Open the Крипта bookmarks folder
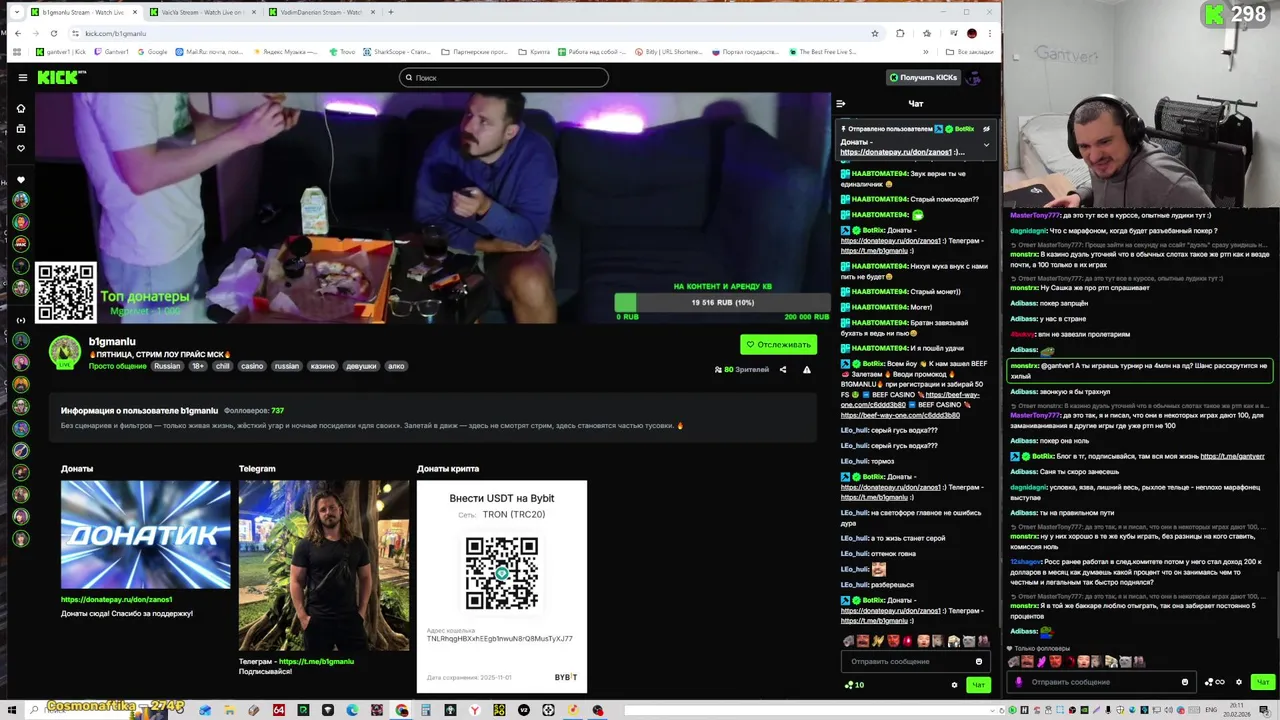Screen dimensions: 1280x720 click(534, 51)
